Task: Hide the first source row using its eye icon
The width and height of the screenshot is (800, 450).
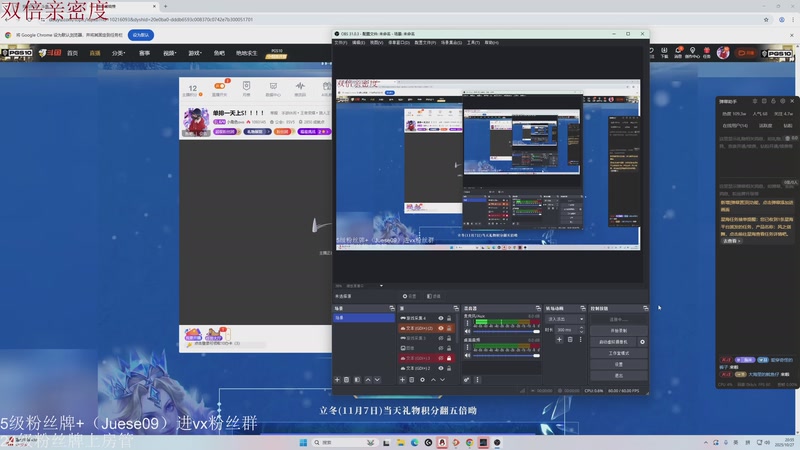Action: tap(441, 318)
